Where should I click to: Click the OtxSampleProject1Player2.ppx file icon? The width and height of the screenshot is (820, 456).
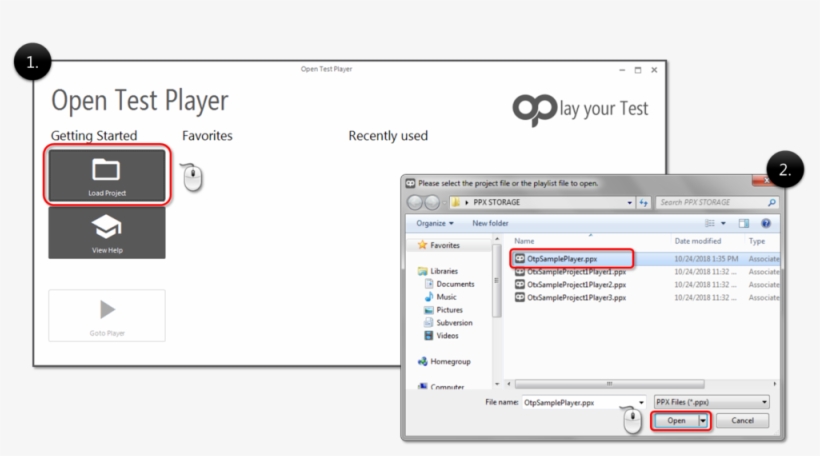pyautogui.click(x=519, y=284)
